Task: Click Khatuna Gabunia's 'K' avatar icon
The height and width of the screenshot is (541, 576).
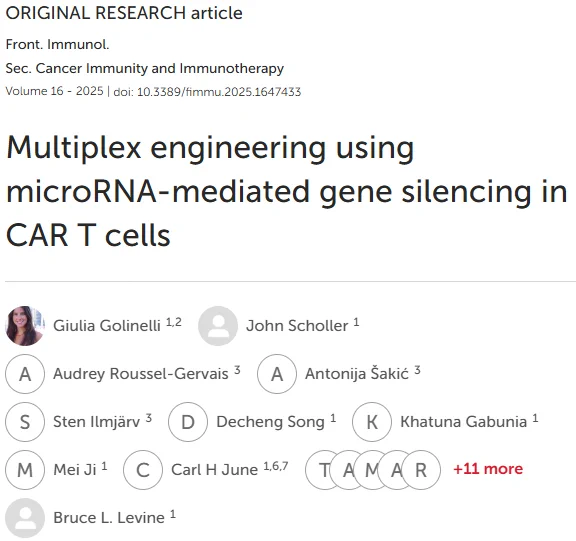Action: [372, 422]
